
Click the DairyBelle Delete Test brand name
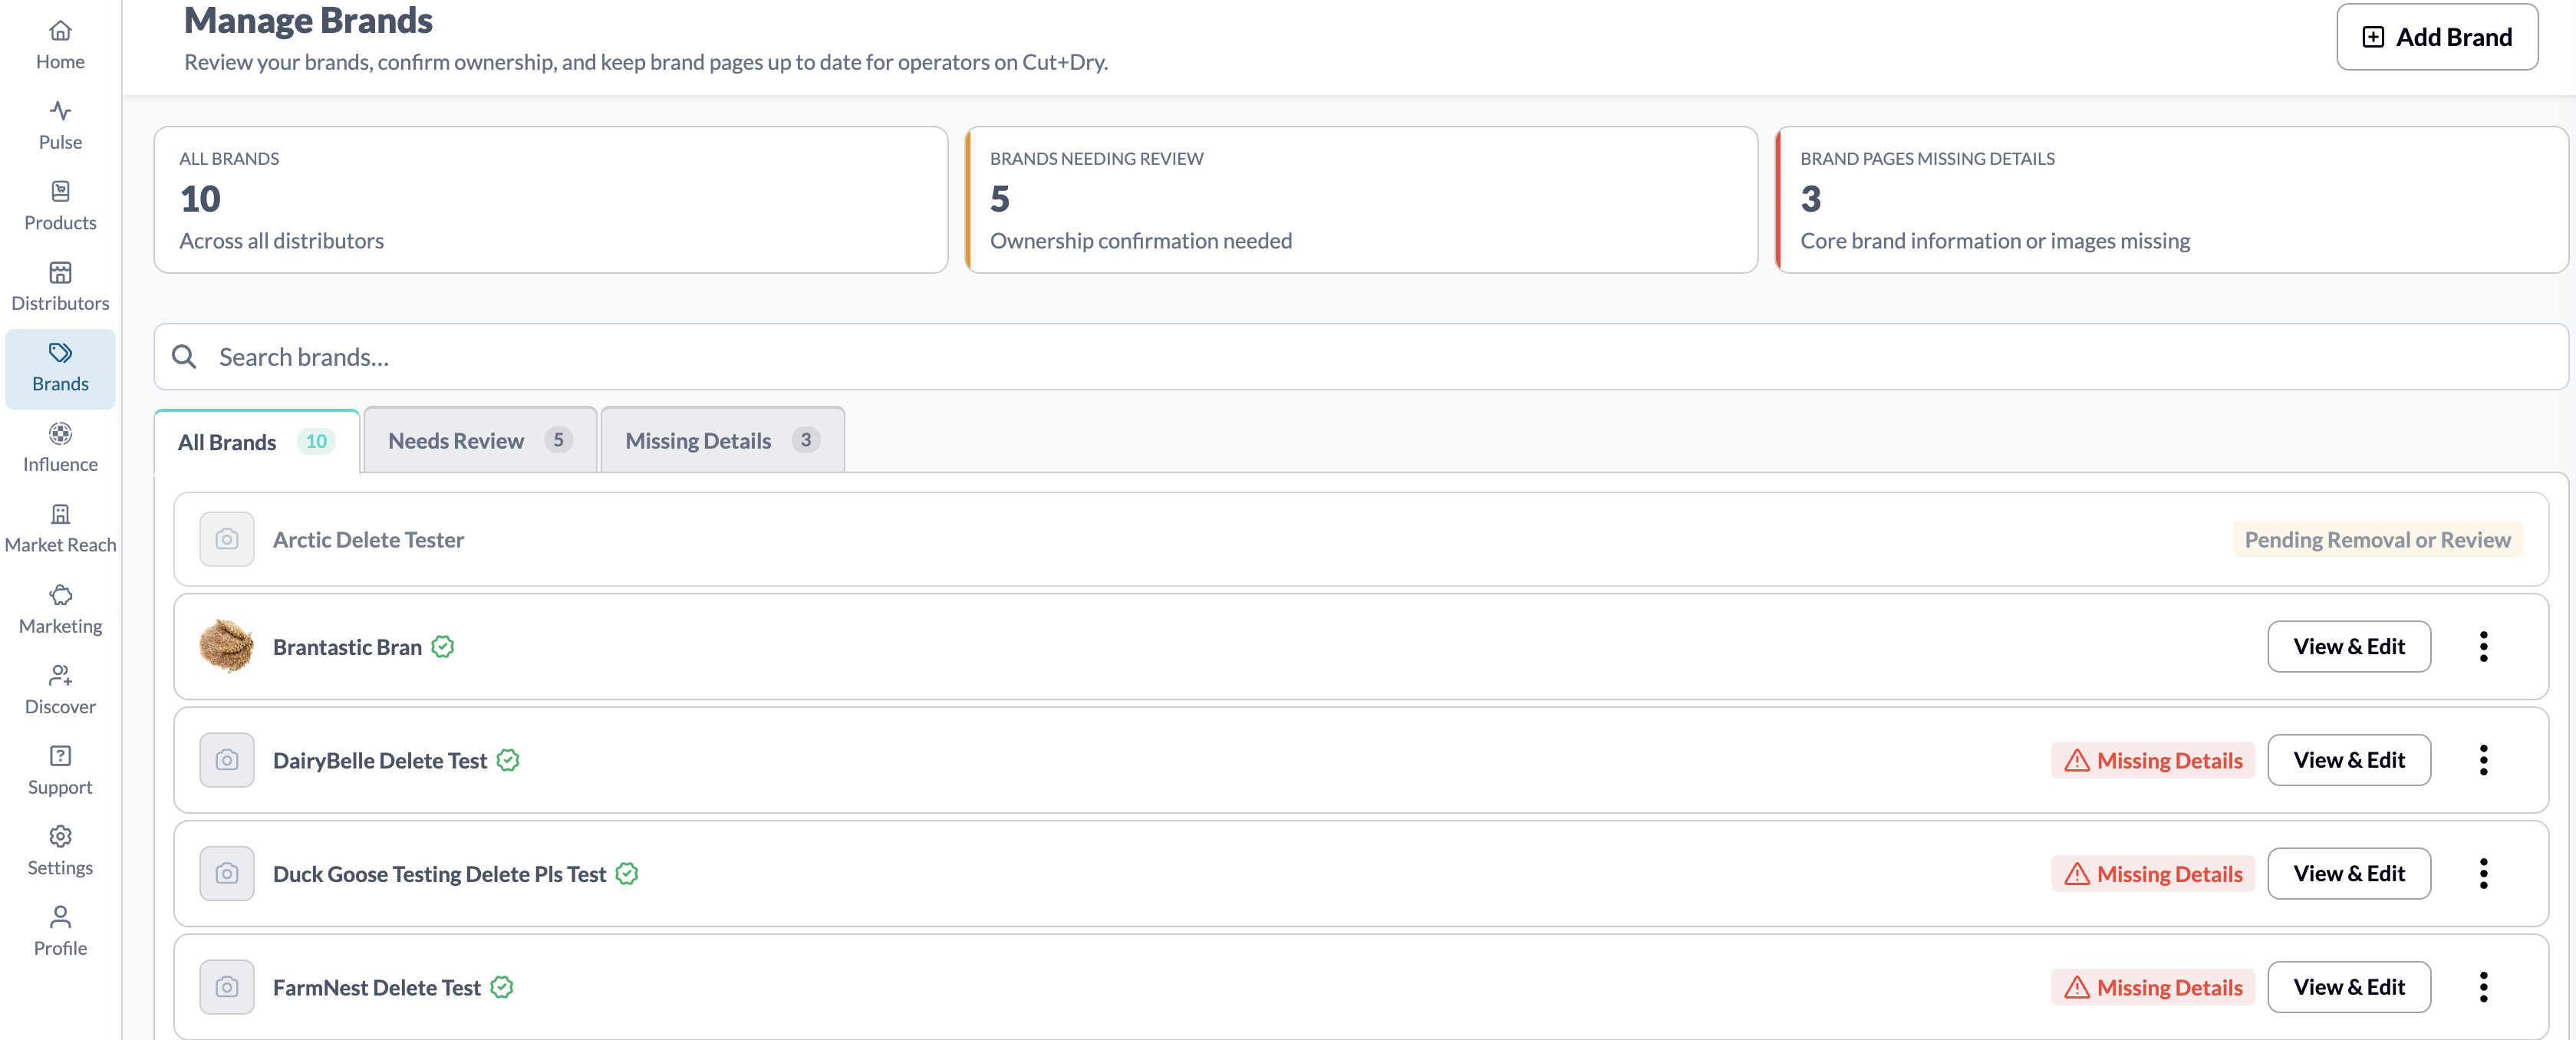[x=380, y=760]
